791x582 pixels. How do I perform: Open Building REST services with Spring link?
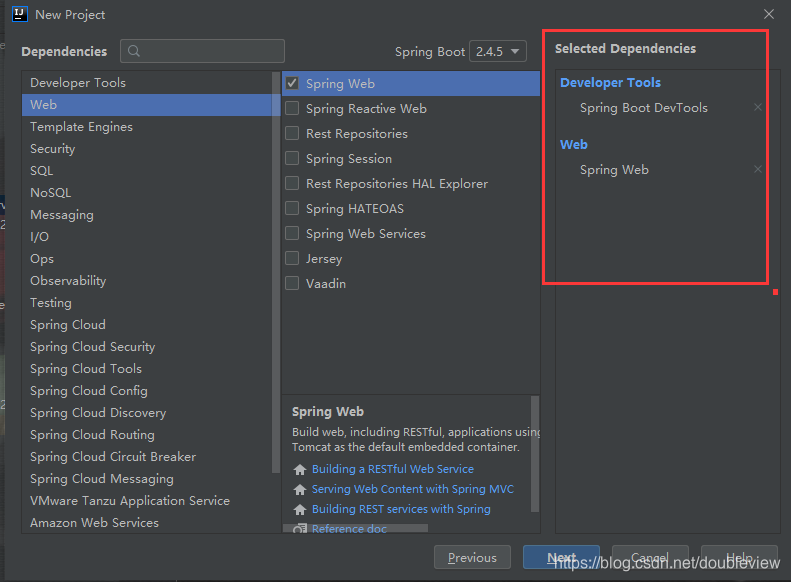pyautogui.click(x=401, y=509)
